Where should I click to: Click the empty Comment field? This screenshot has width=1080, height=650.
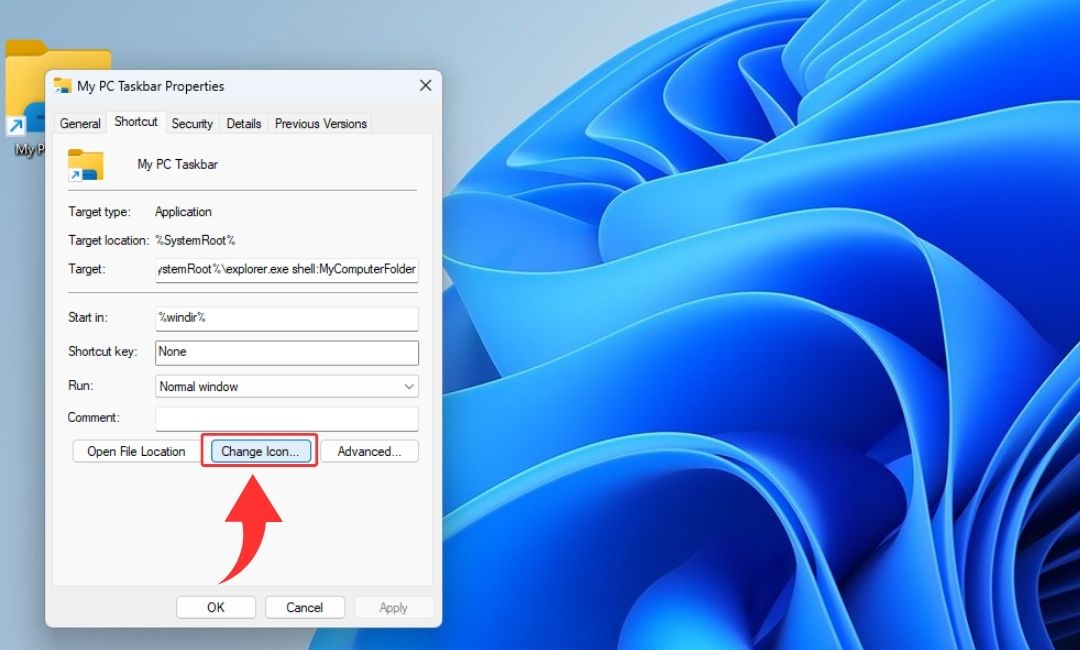coord(286,418)
